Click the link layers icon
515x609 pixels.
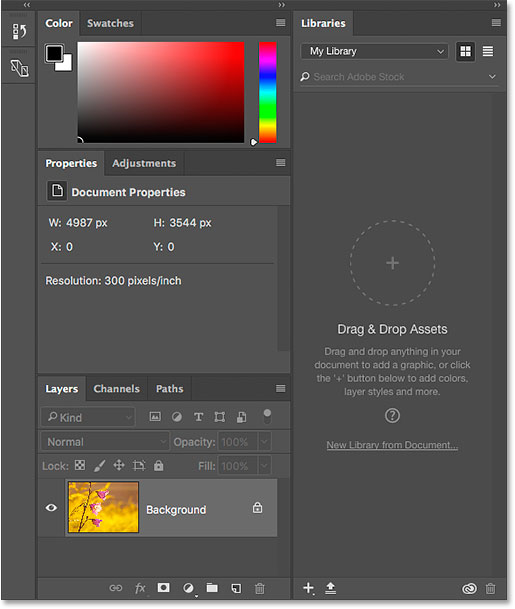pos(115,588)
